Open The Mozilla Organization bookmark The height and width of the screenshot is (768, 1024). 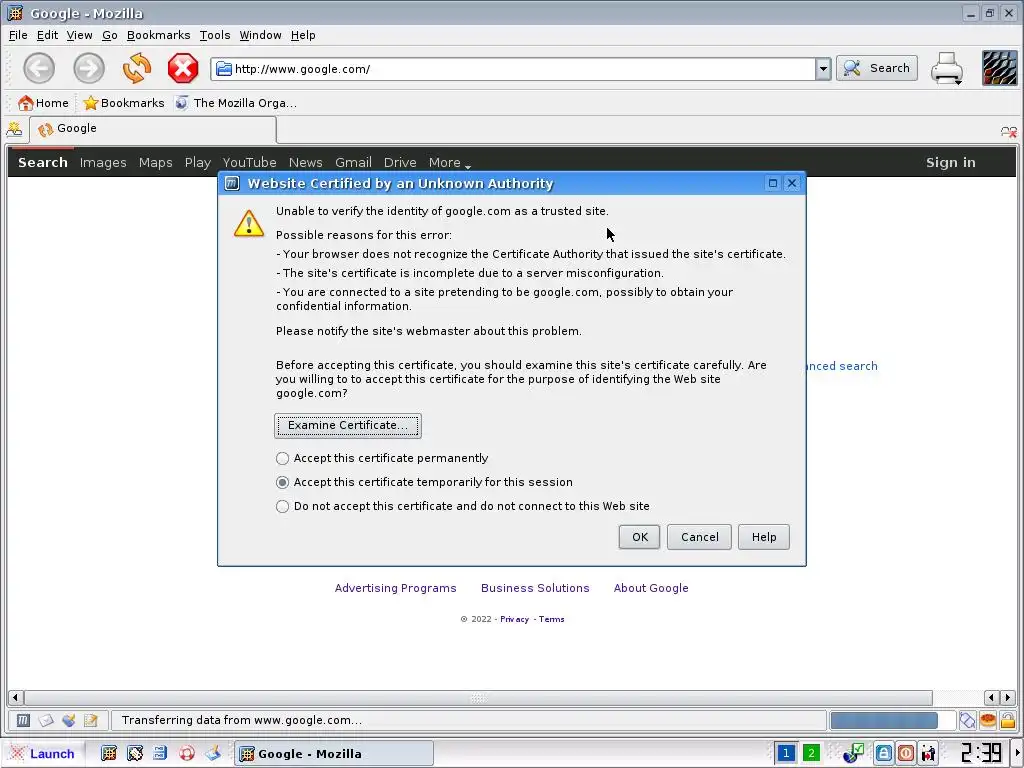tap(236, 103)
